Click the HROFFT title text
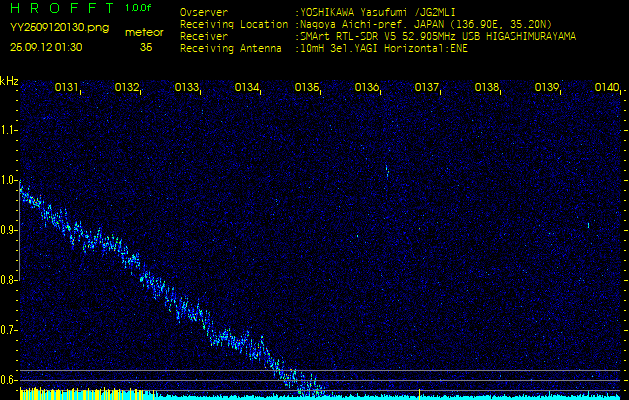 pos(60,9)
